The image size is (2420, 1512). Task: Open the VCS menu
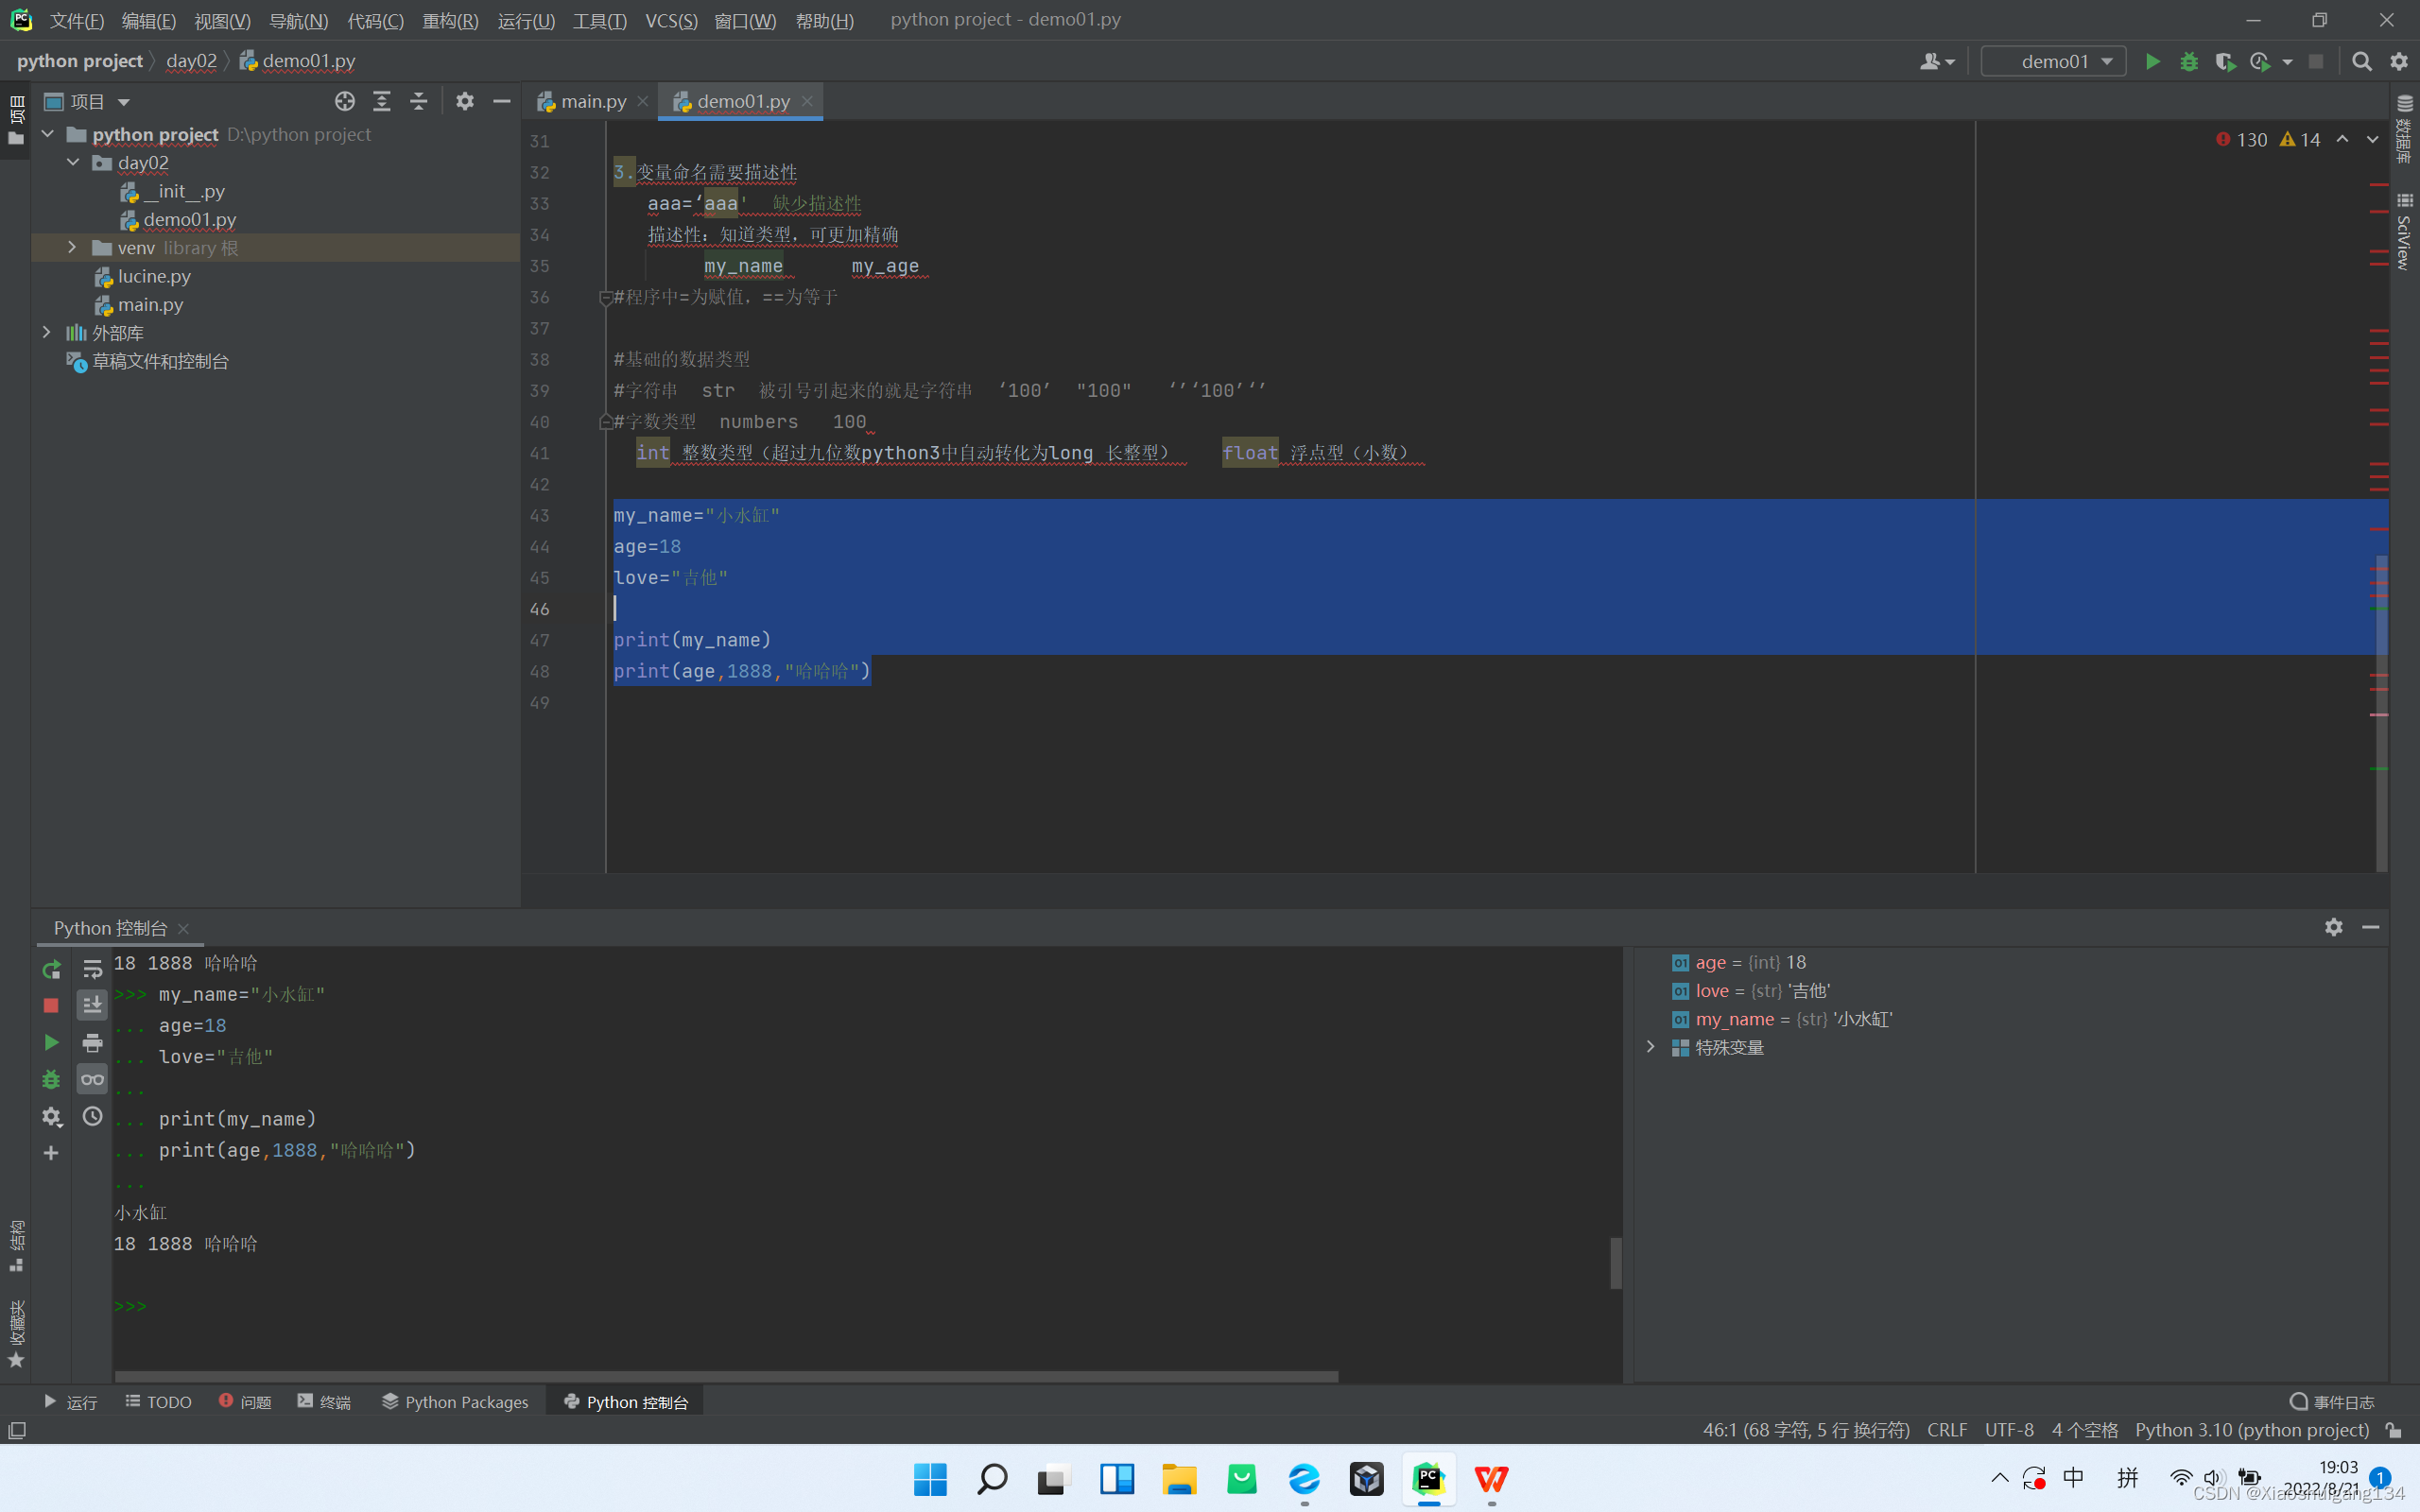point(670,20)
